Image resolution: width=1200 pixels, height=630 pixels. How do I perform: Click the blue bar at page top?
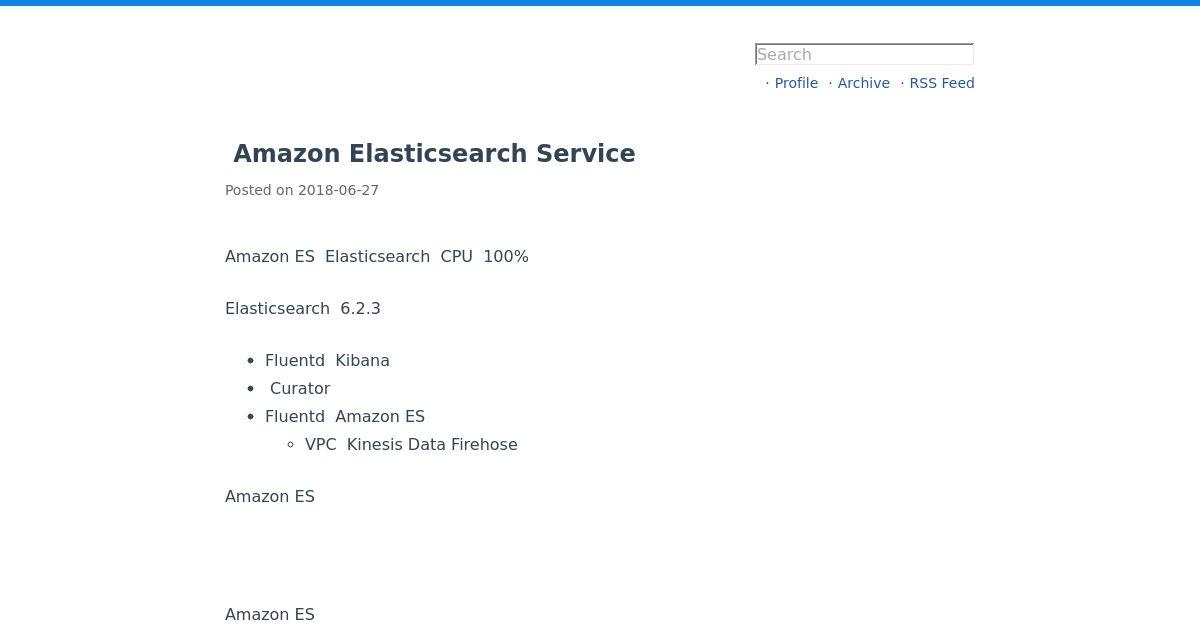[600, 3]
